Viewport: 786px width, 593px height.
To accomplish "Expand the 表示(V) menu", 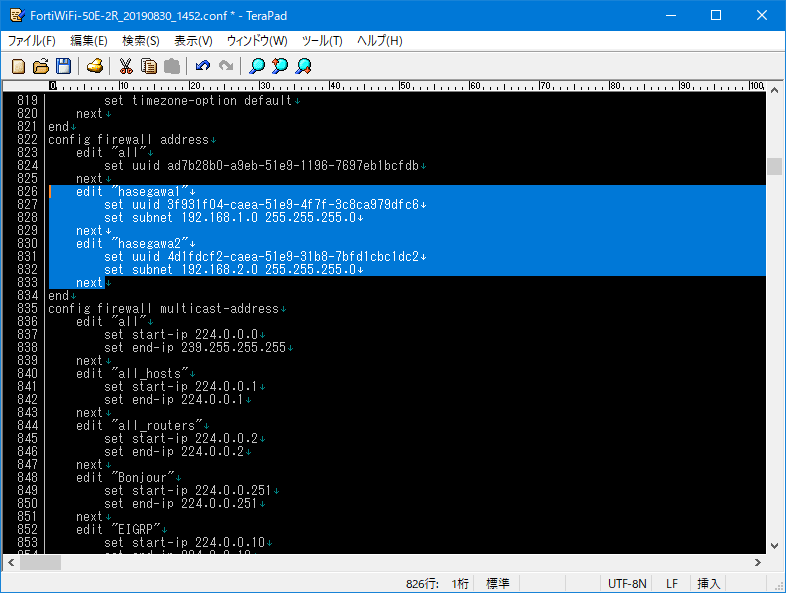I will point(193,41).
